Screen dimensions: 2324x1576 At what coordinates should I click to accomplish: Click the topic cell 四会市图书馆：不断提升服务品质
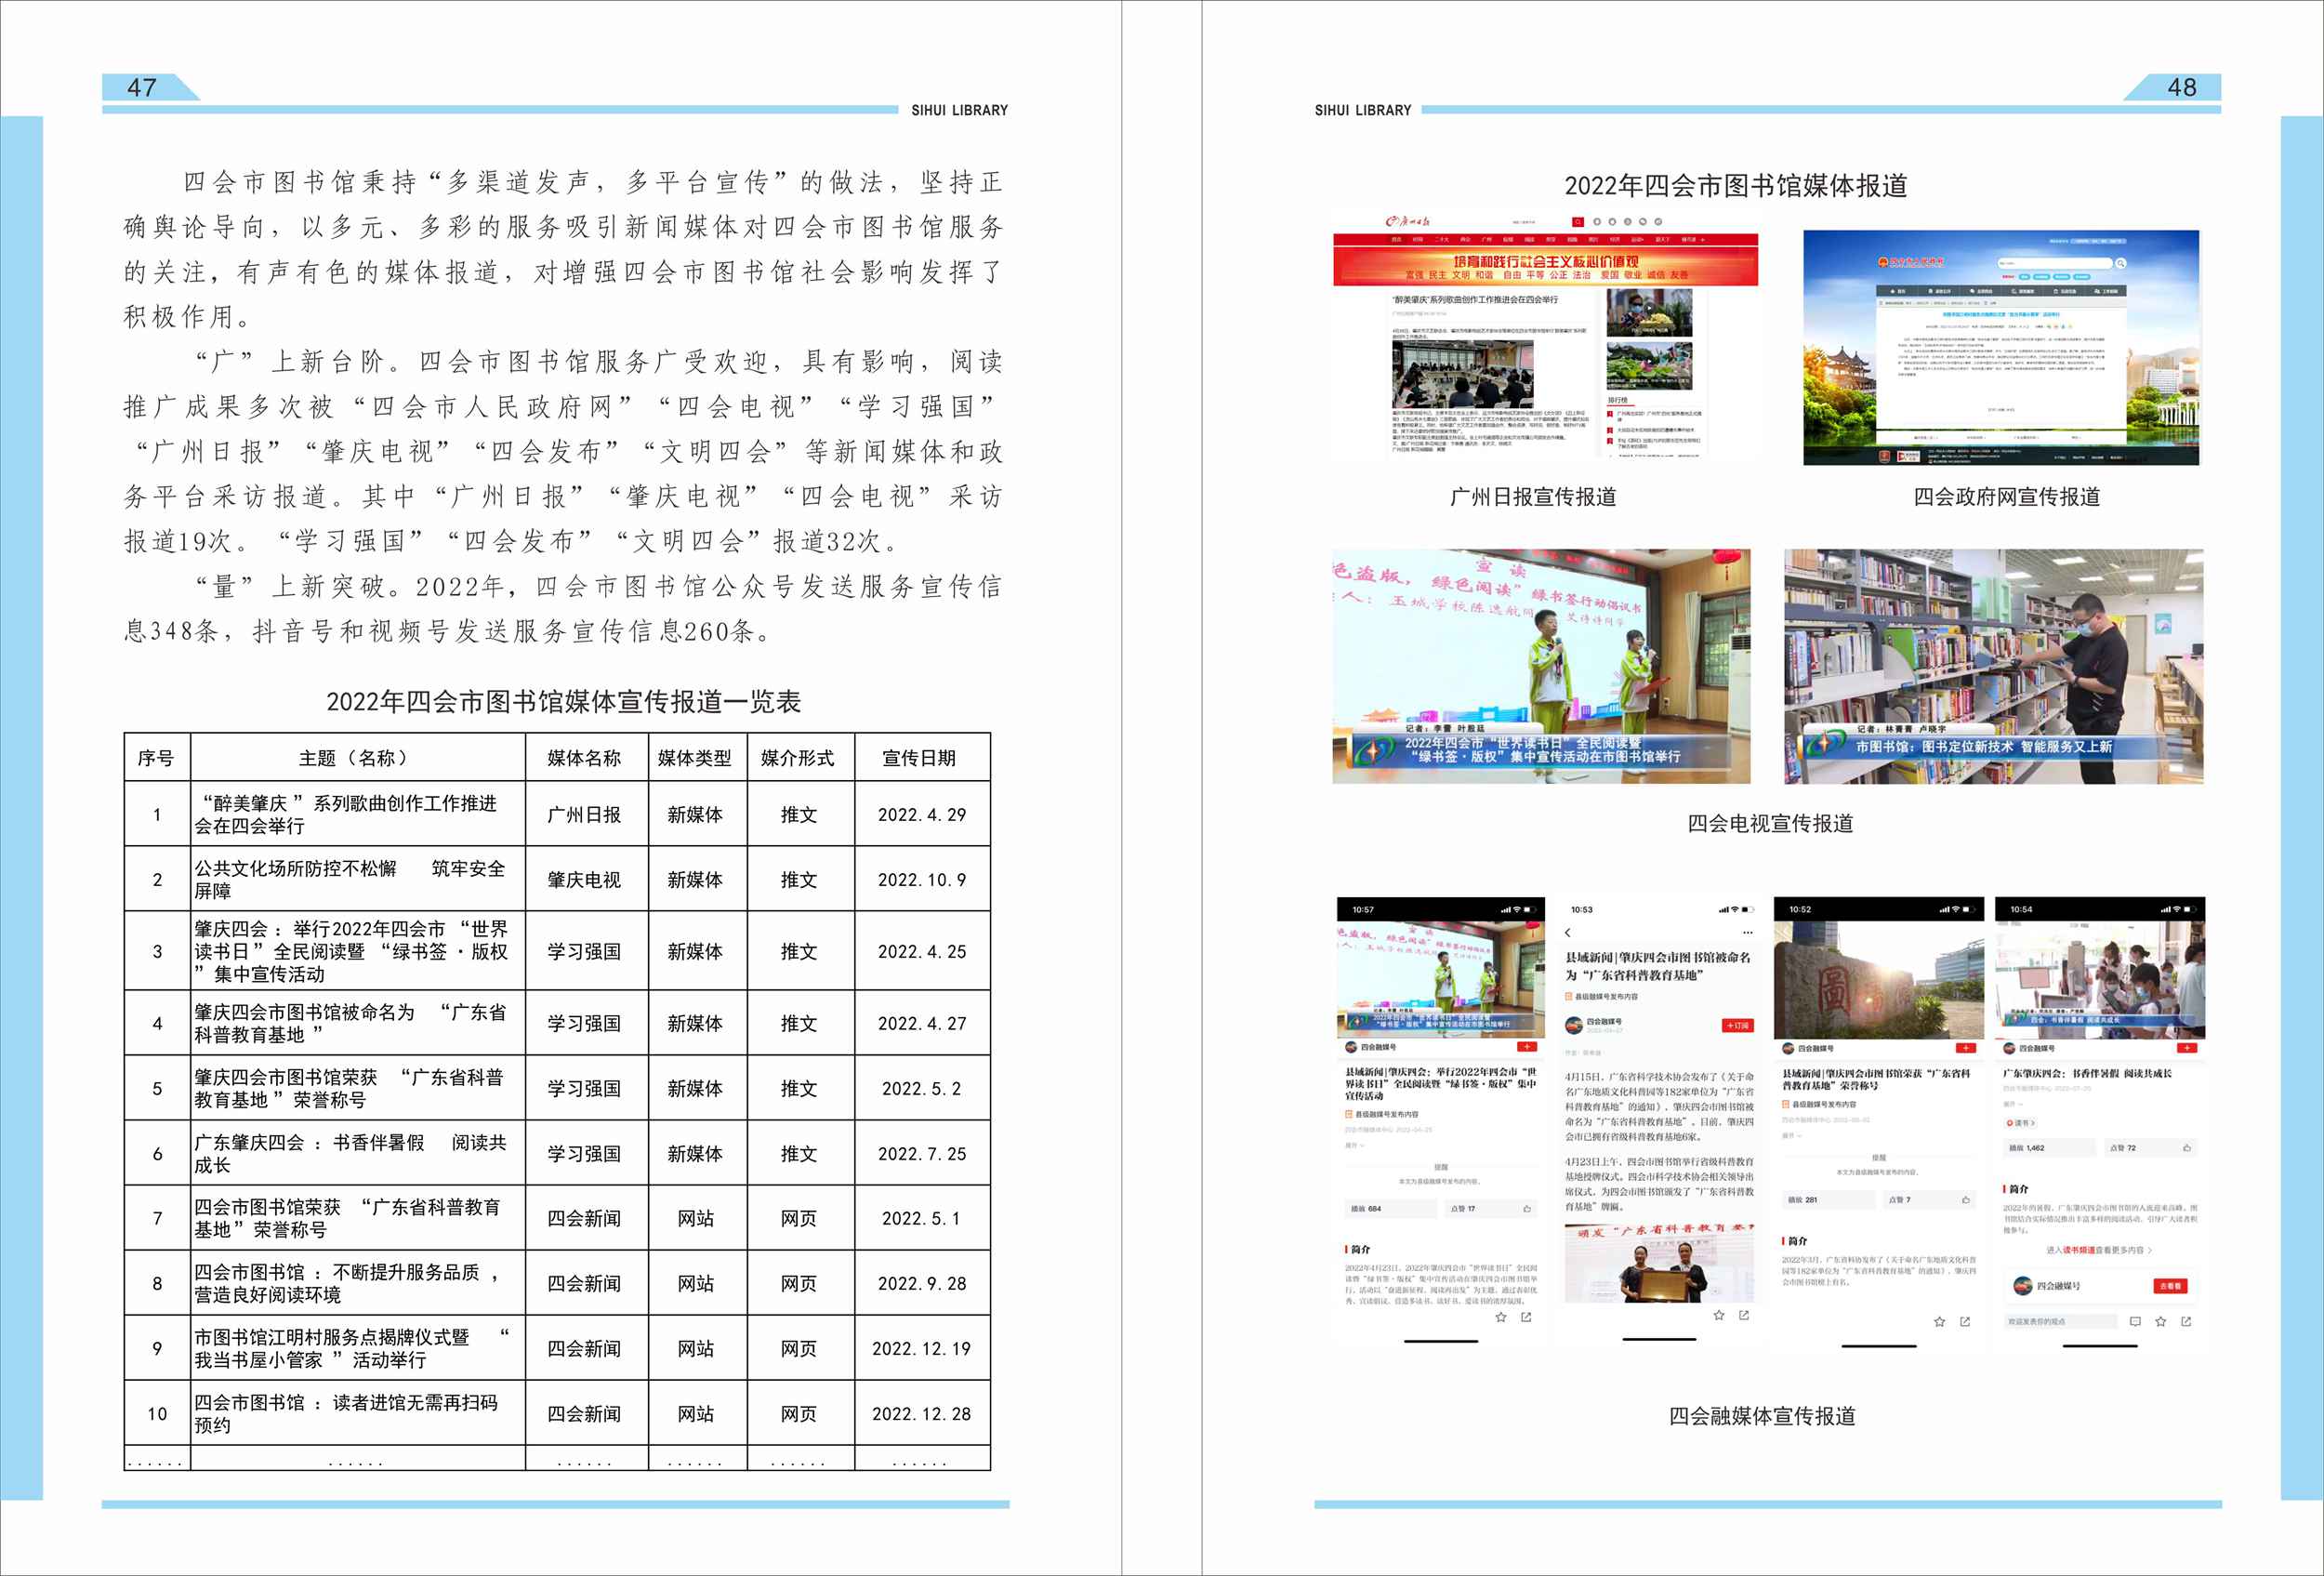tap(357, 1284)
